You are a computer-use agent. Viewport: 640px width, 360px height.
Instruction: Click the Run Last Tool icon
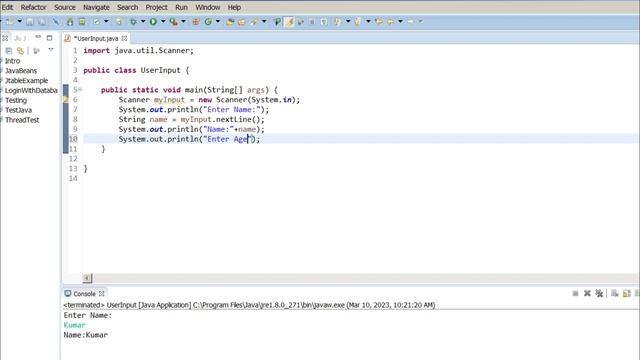coord(174,21)
